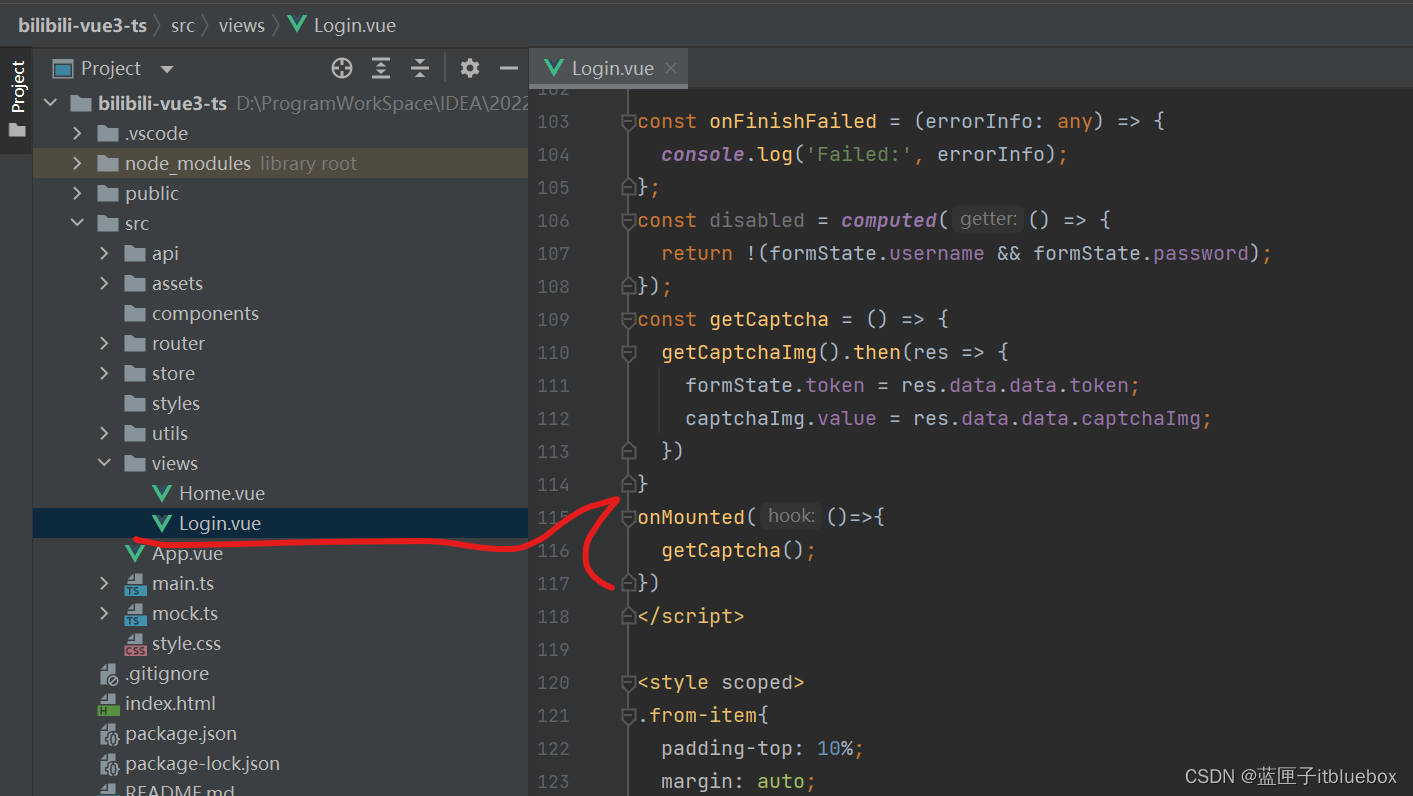
Task: Click the Expand All icon in Project panel
Action: coord(381,68)
